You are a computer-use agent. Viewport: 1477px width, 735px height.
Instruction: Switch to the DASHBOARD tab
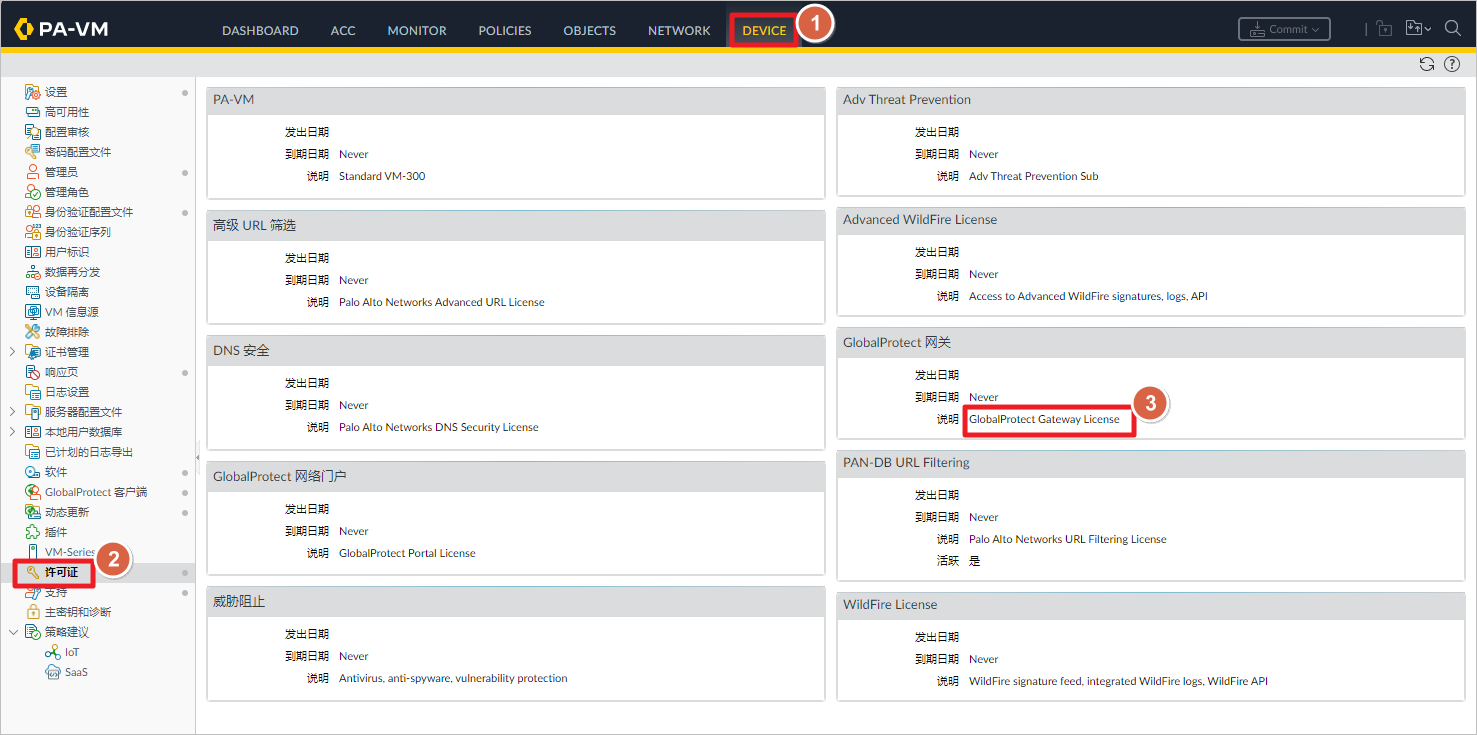pos(260,30)
